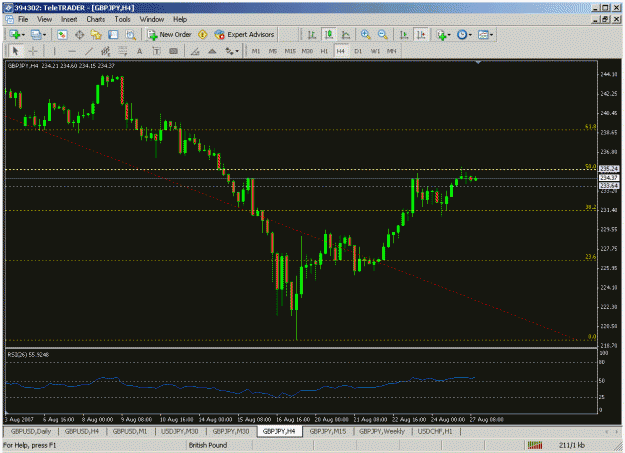Select the text 'A' drawing tool

pos(139,51)
